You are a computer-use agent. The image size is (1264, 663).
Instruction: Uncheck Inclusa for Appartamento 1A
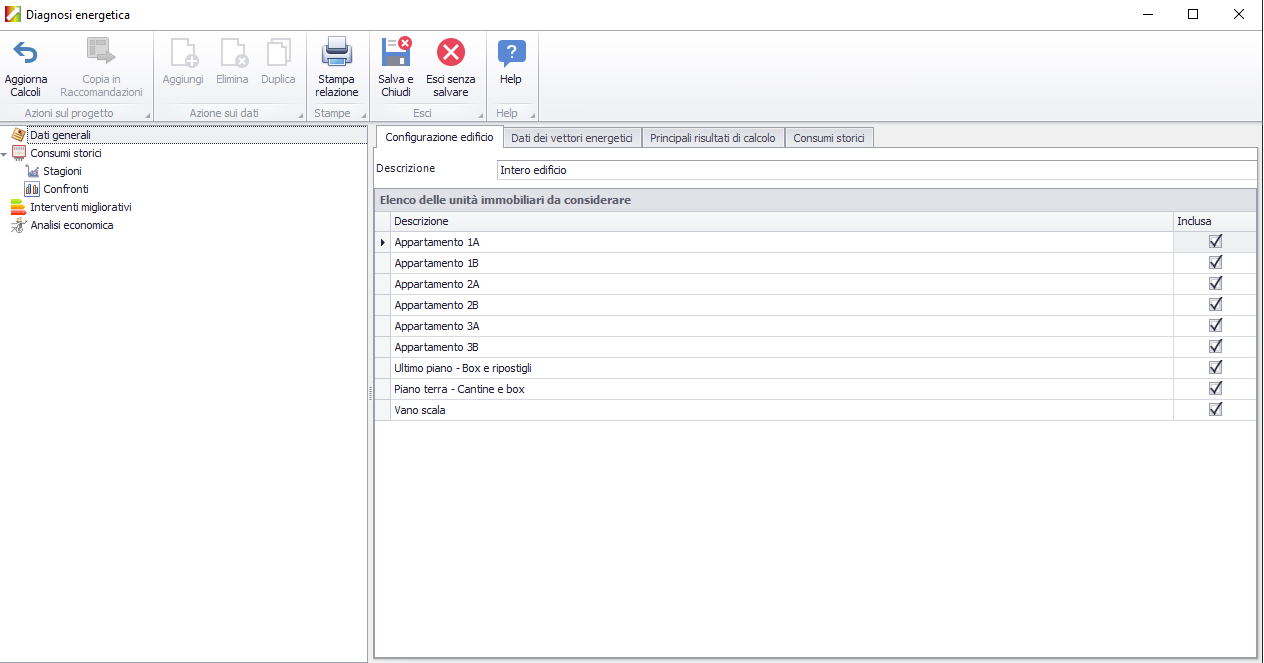click(x=1215, y=242)
